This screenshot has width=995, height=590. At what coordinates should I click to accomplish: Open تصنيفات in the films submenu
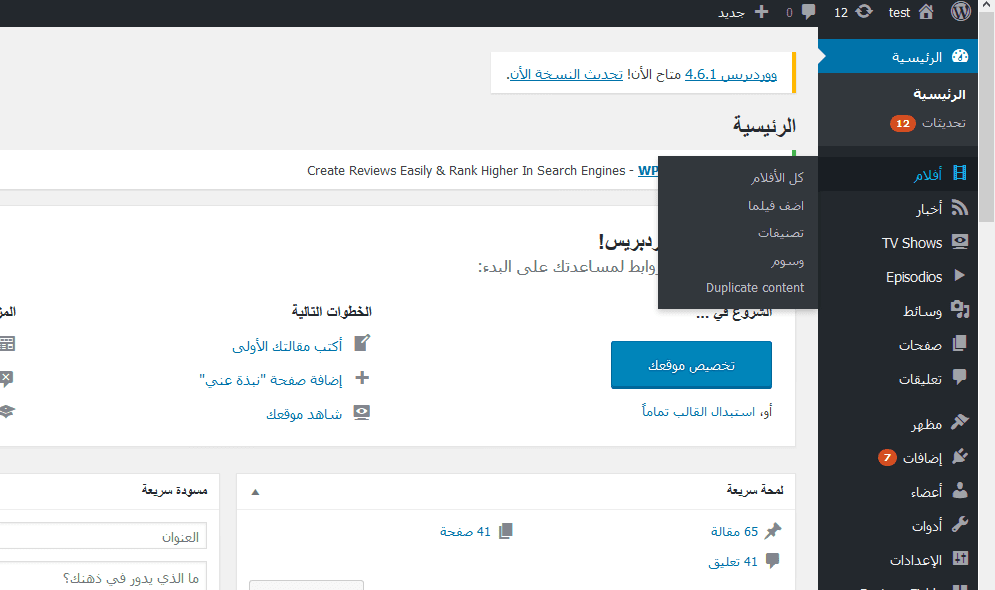pos(780,233)
